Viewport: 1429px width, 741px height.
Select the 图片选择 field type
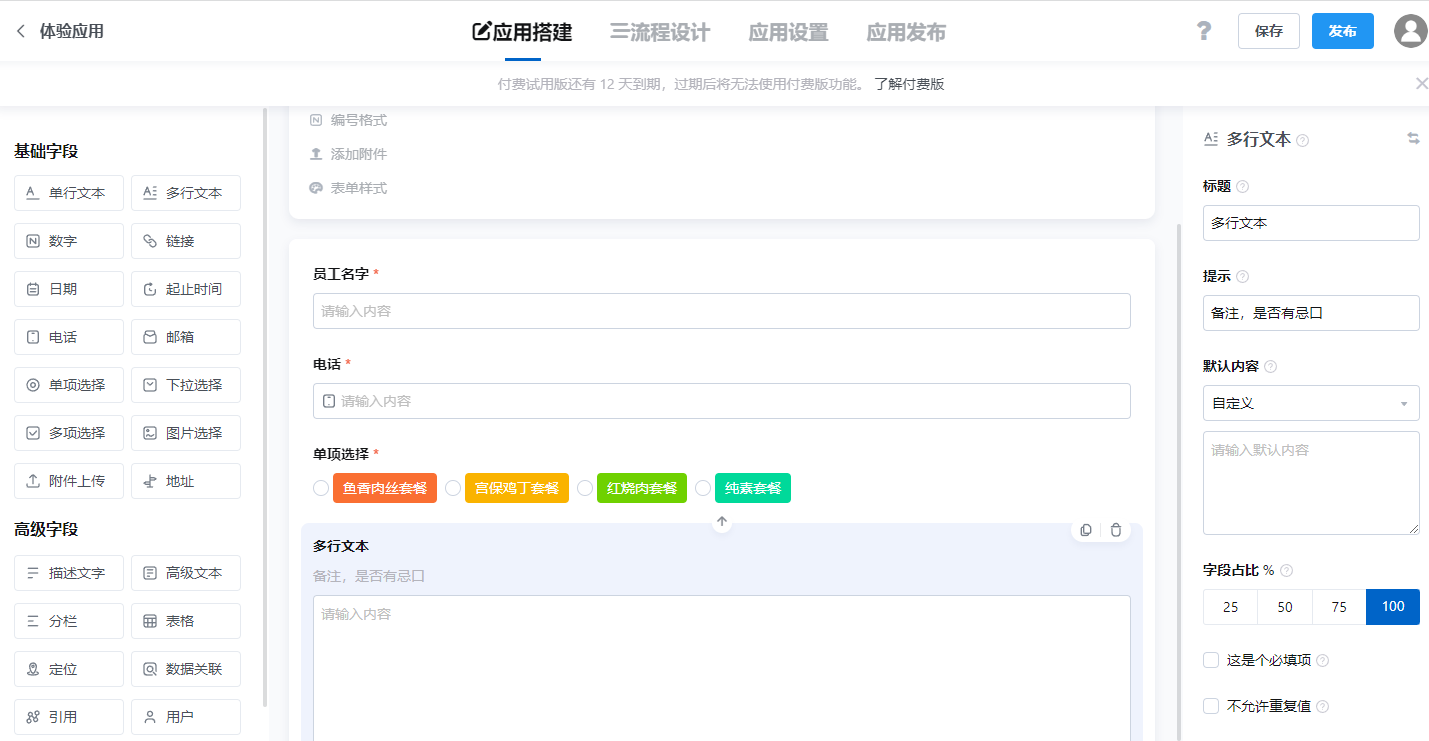pyautogui.click(x=185, y=432)
